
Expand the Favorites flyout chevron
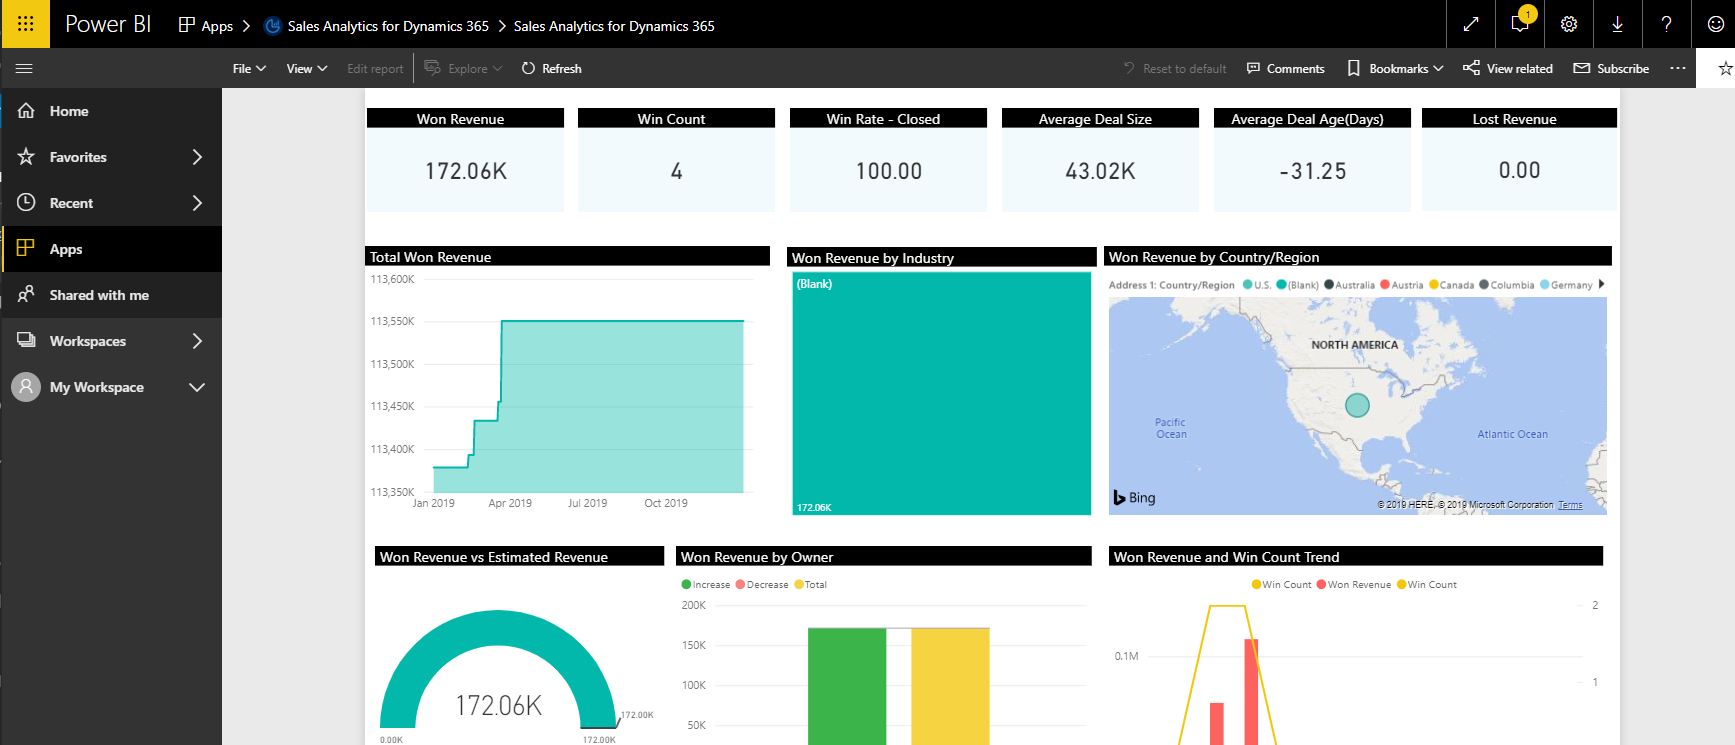(x=197, y=157)
